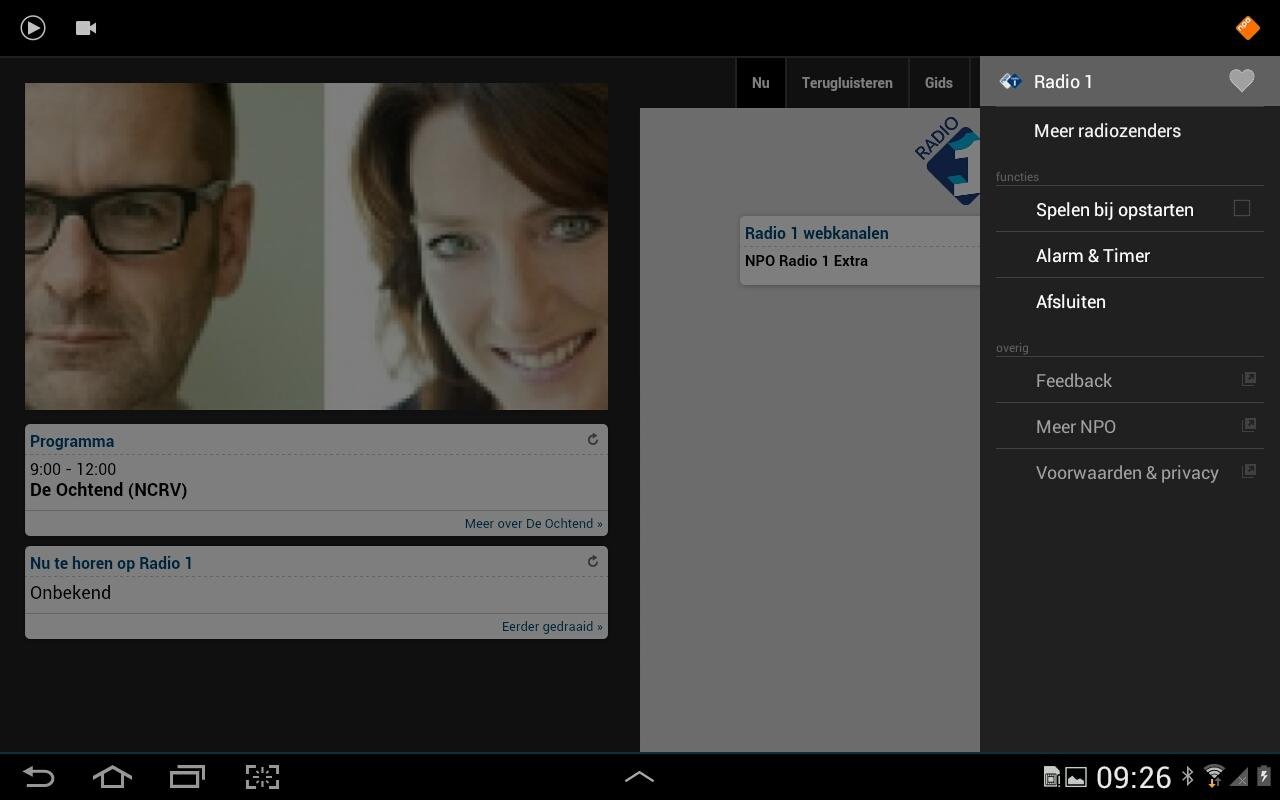Tap the Bluetooth status icon
The image size is (1280, 800).
[x=1188, y=777]
